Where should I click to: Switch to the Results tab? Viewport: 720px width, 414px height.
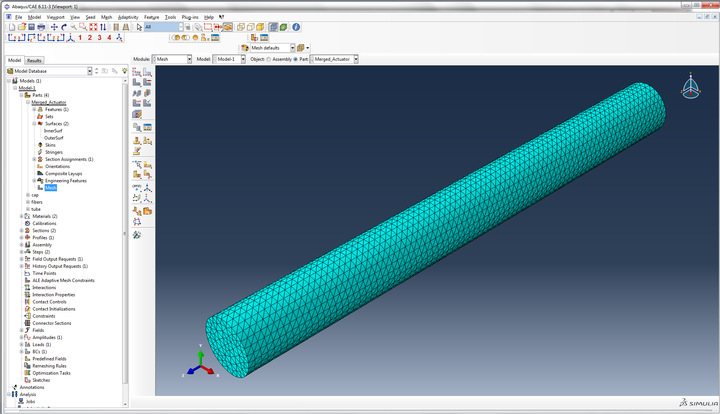(34, 61)
